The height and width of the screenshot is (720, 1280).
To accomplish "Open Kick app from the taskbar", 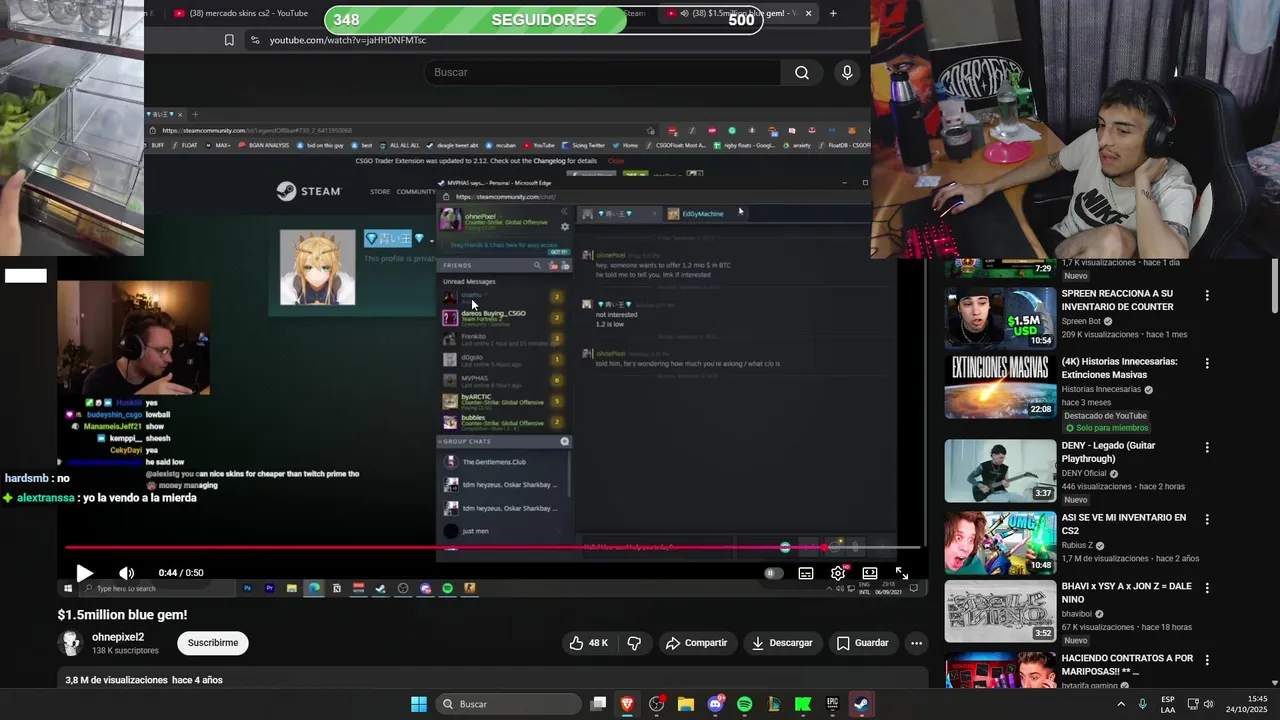I will click(803, 704).
